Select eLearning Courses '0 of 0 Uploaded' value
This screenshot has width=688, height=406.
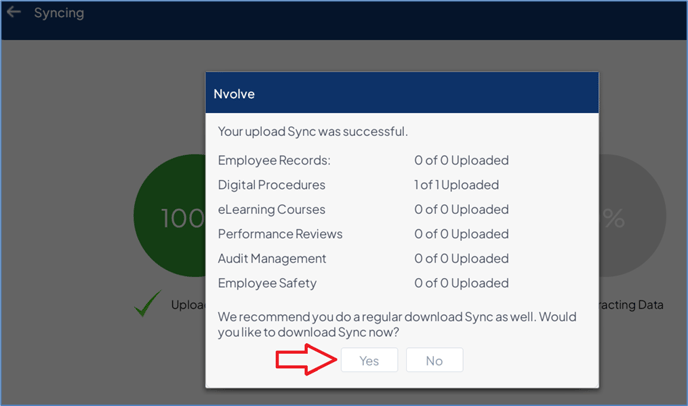[462, 209]
